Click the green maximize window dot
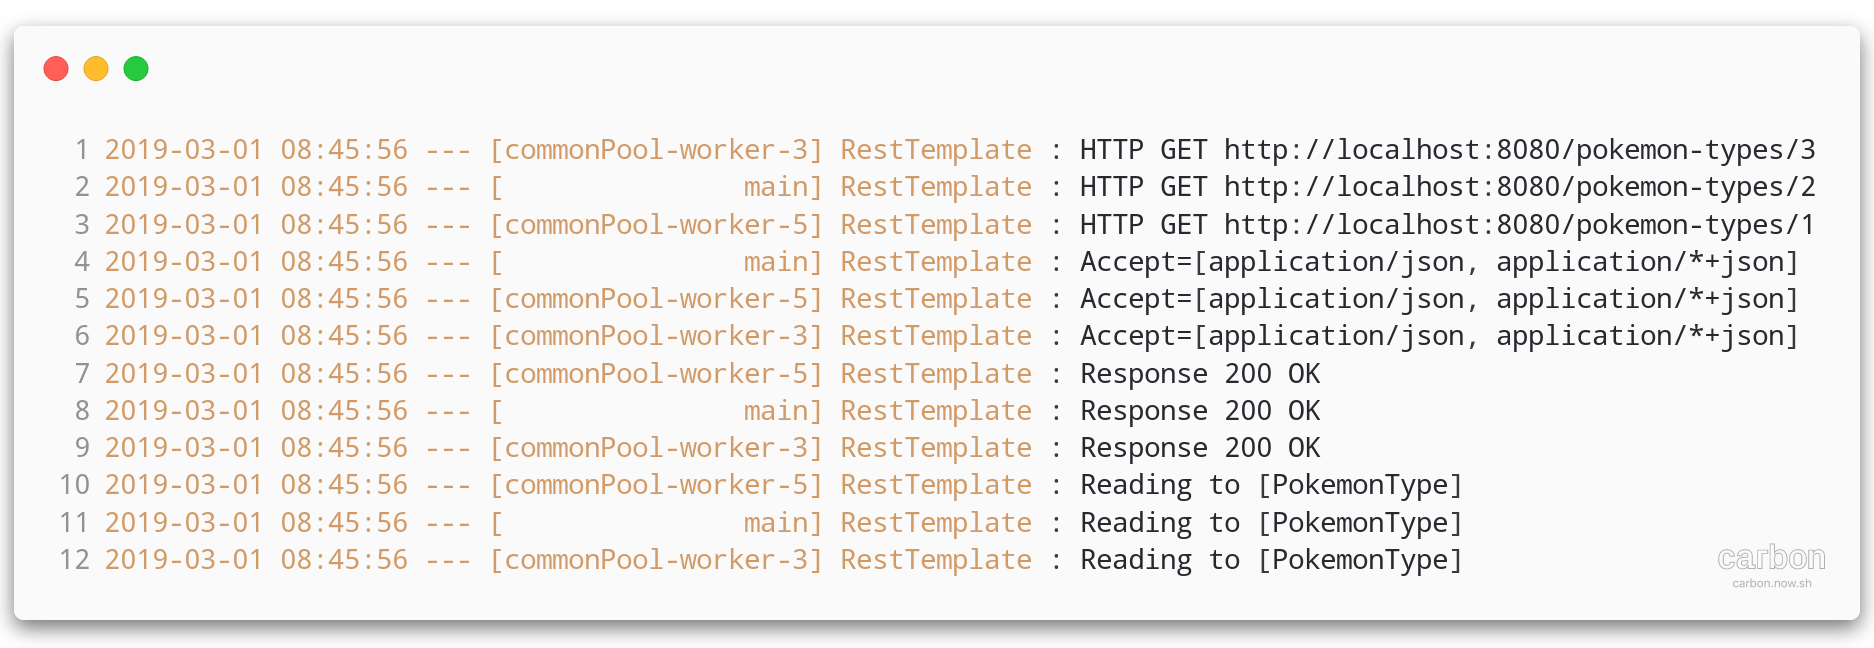 click(136, 68)
